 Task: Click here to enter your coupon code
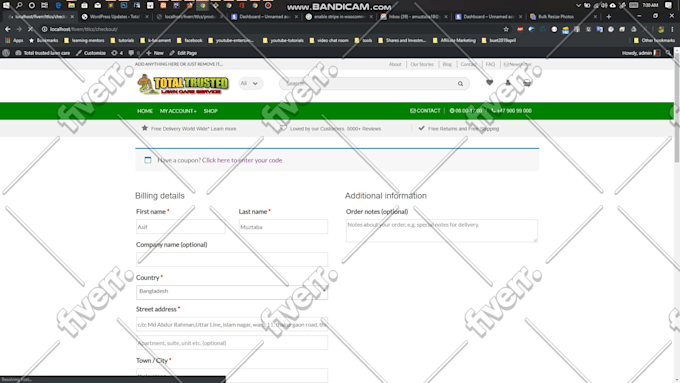click(x=242, y=160)
